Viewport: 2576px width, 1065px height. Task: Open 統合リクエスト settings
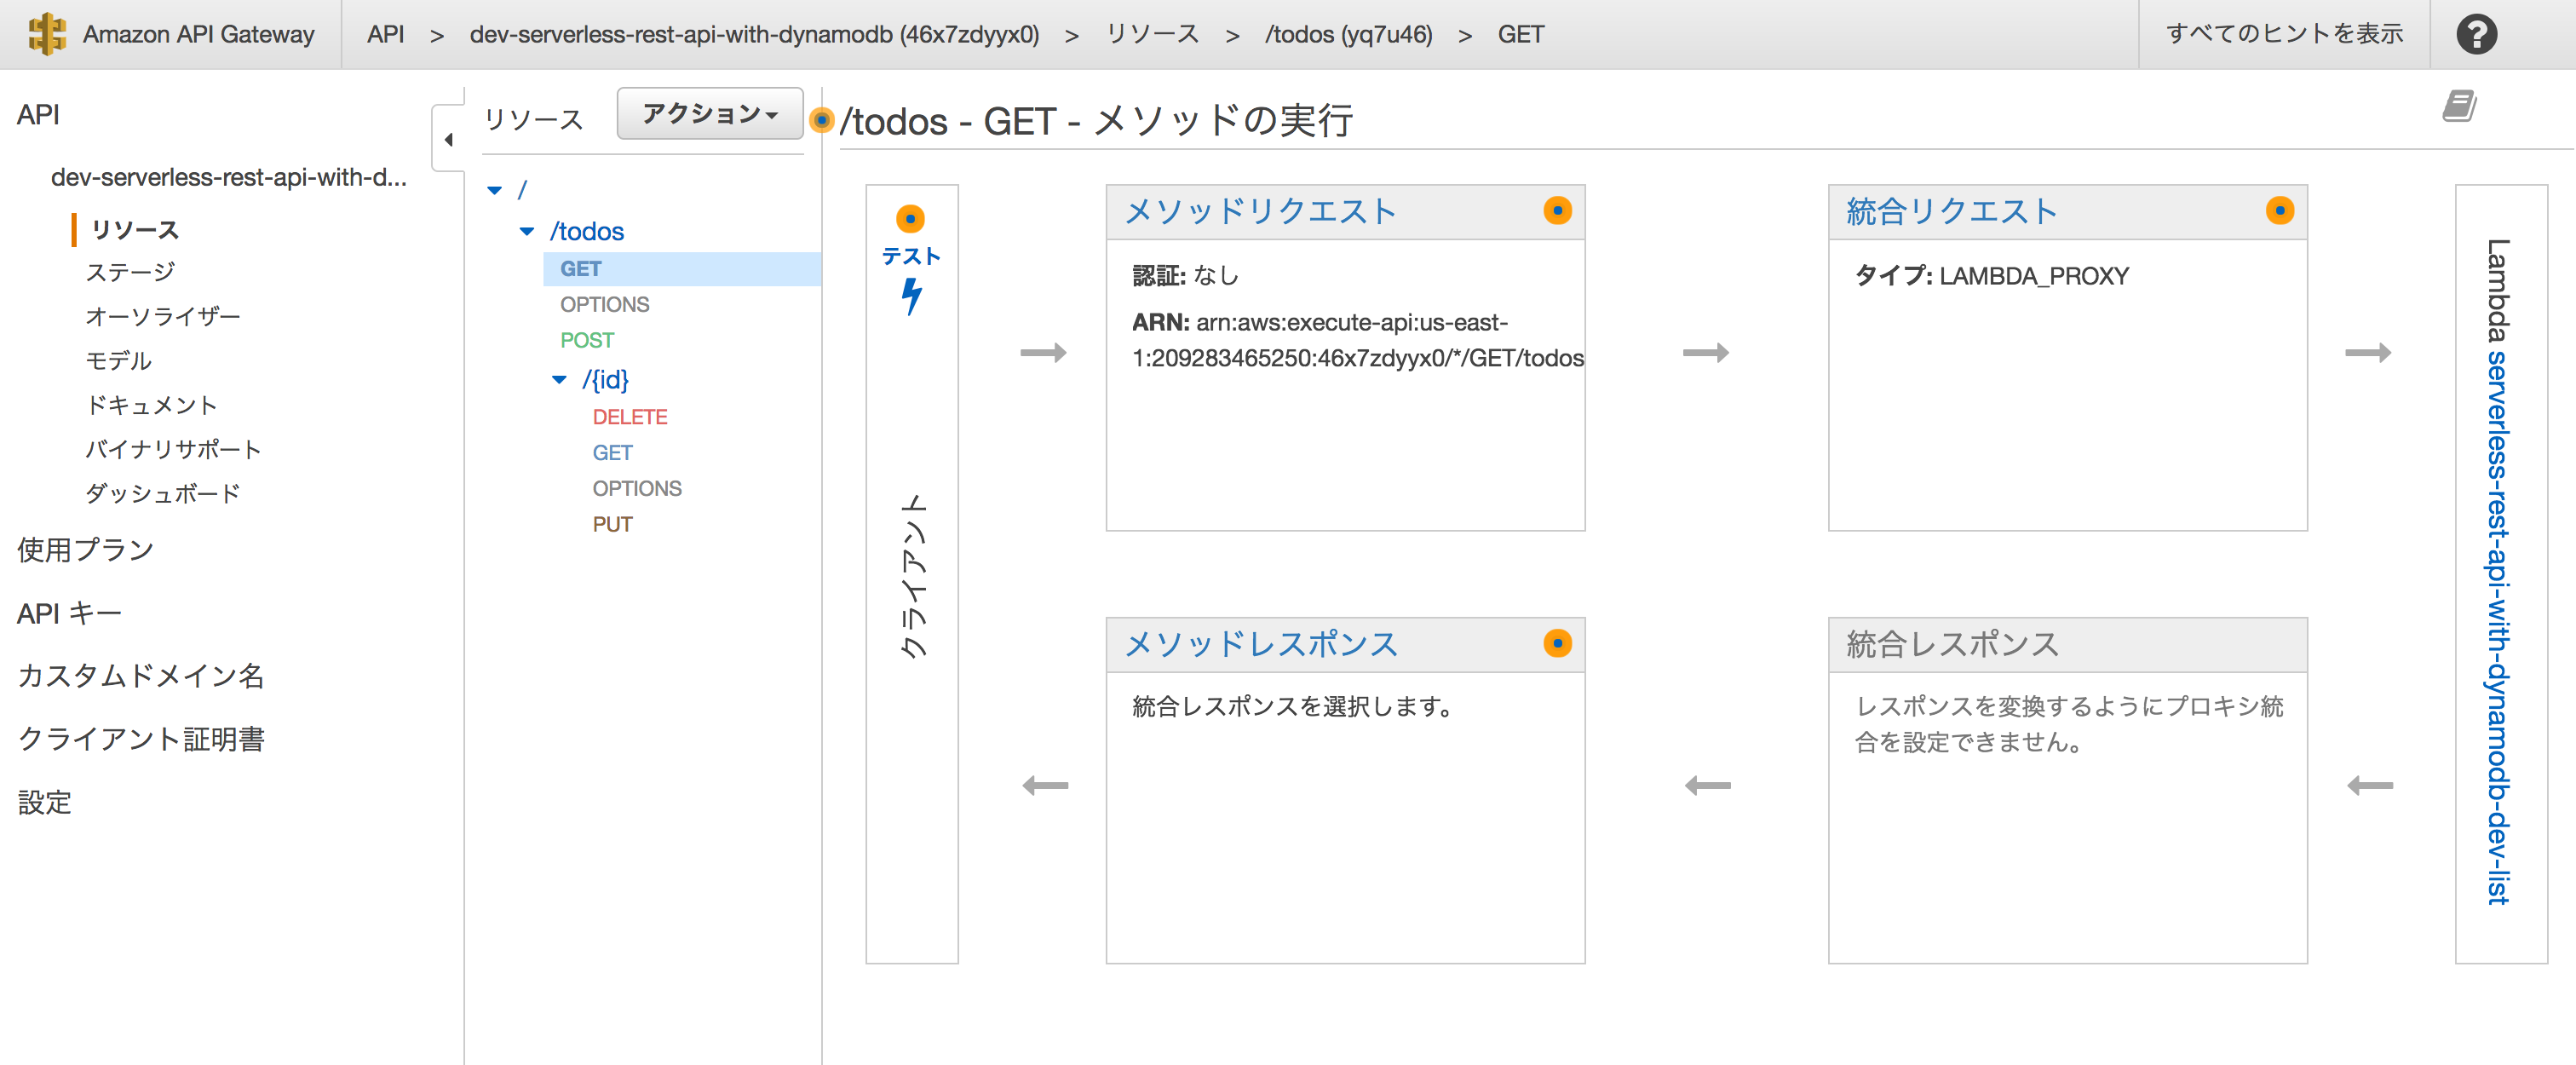coord(1951,211)
